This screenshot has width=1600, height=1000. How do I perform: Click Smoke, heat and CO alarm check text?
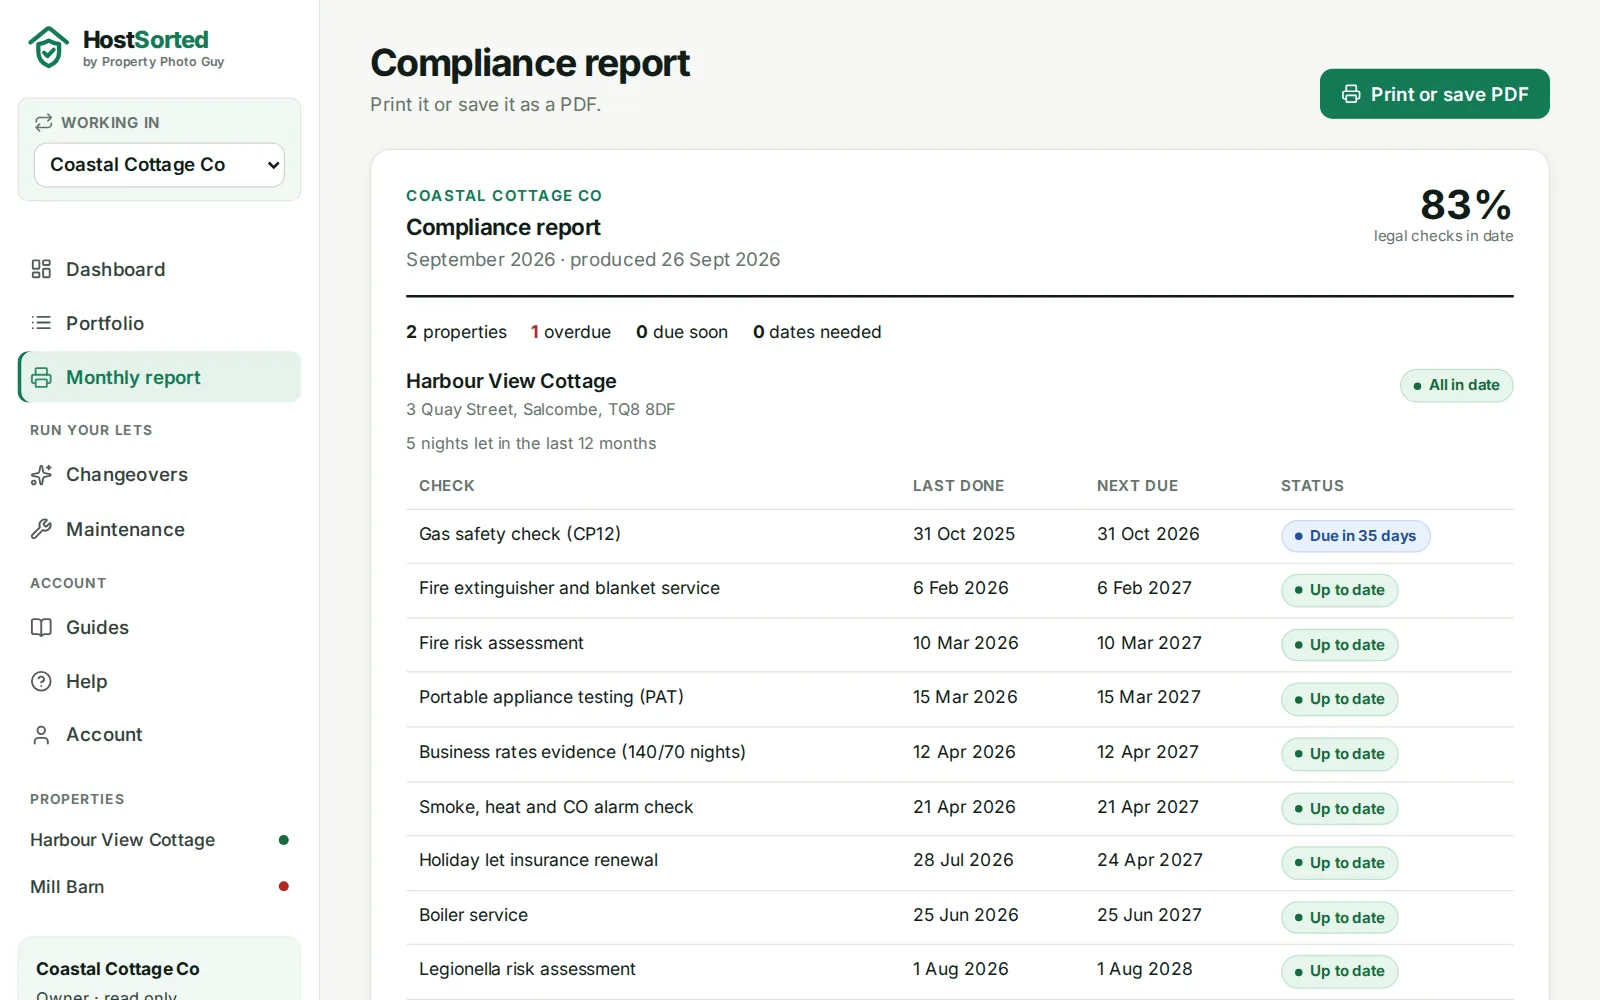556,807
